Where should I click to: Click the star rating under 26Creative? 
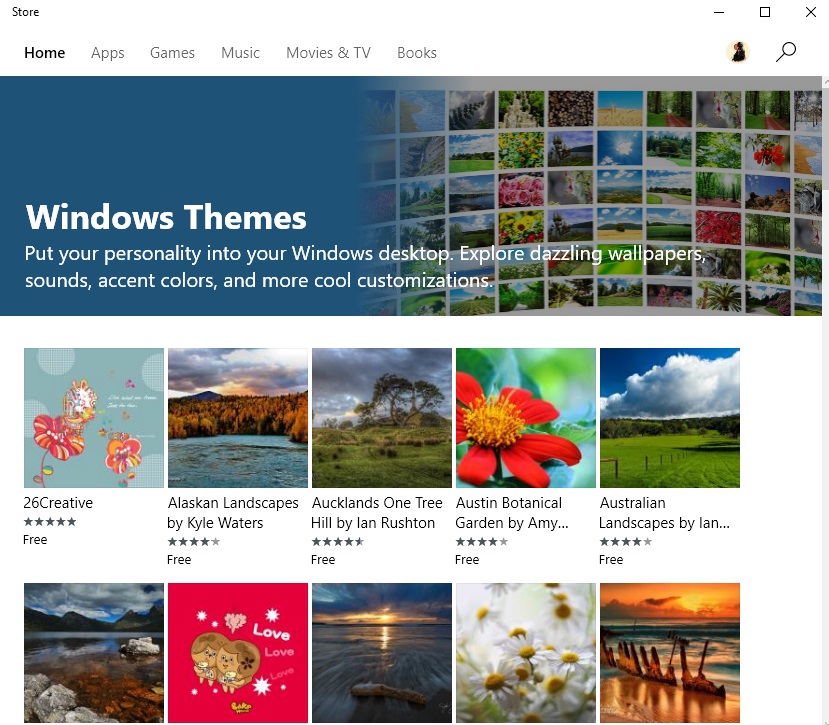[x=50, y=522]
